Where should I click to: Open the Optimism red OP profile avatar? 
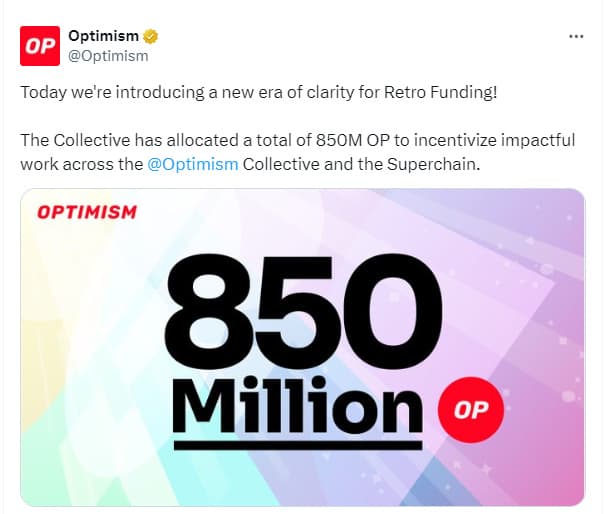40,46
